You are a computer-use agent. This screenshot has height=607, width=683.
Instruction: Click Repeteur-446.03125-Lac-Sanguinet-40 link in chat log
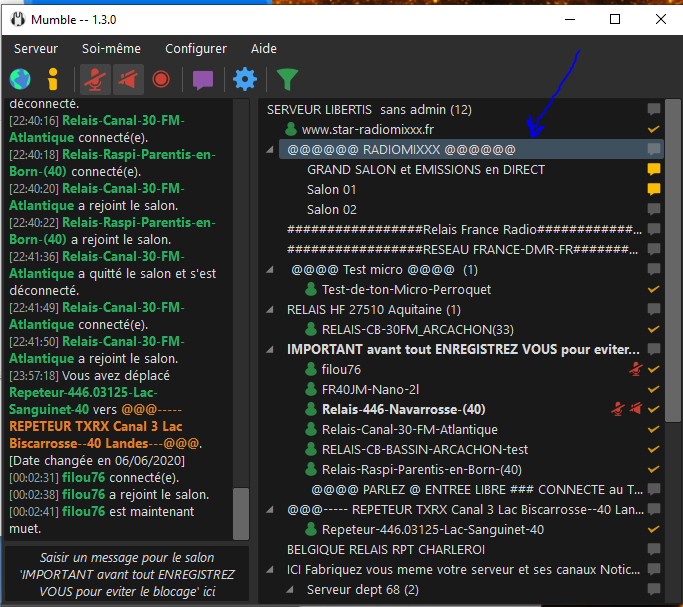(x=83, y=401)
